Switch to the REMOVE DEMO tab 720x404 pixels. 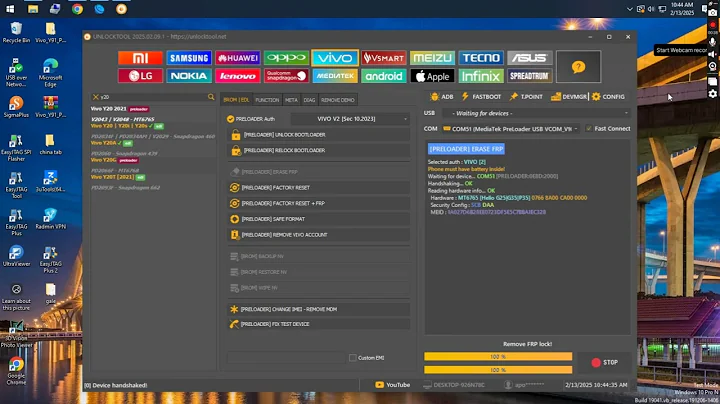(338, 100)
